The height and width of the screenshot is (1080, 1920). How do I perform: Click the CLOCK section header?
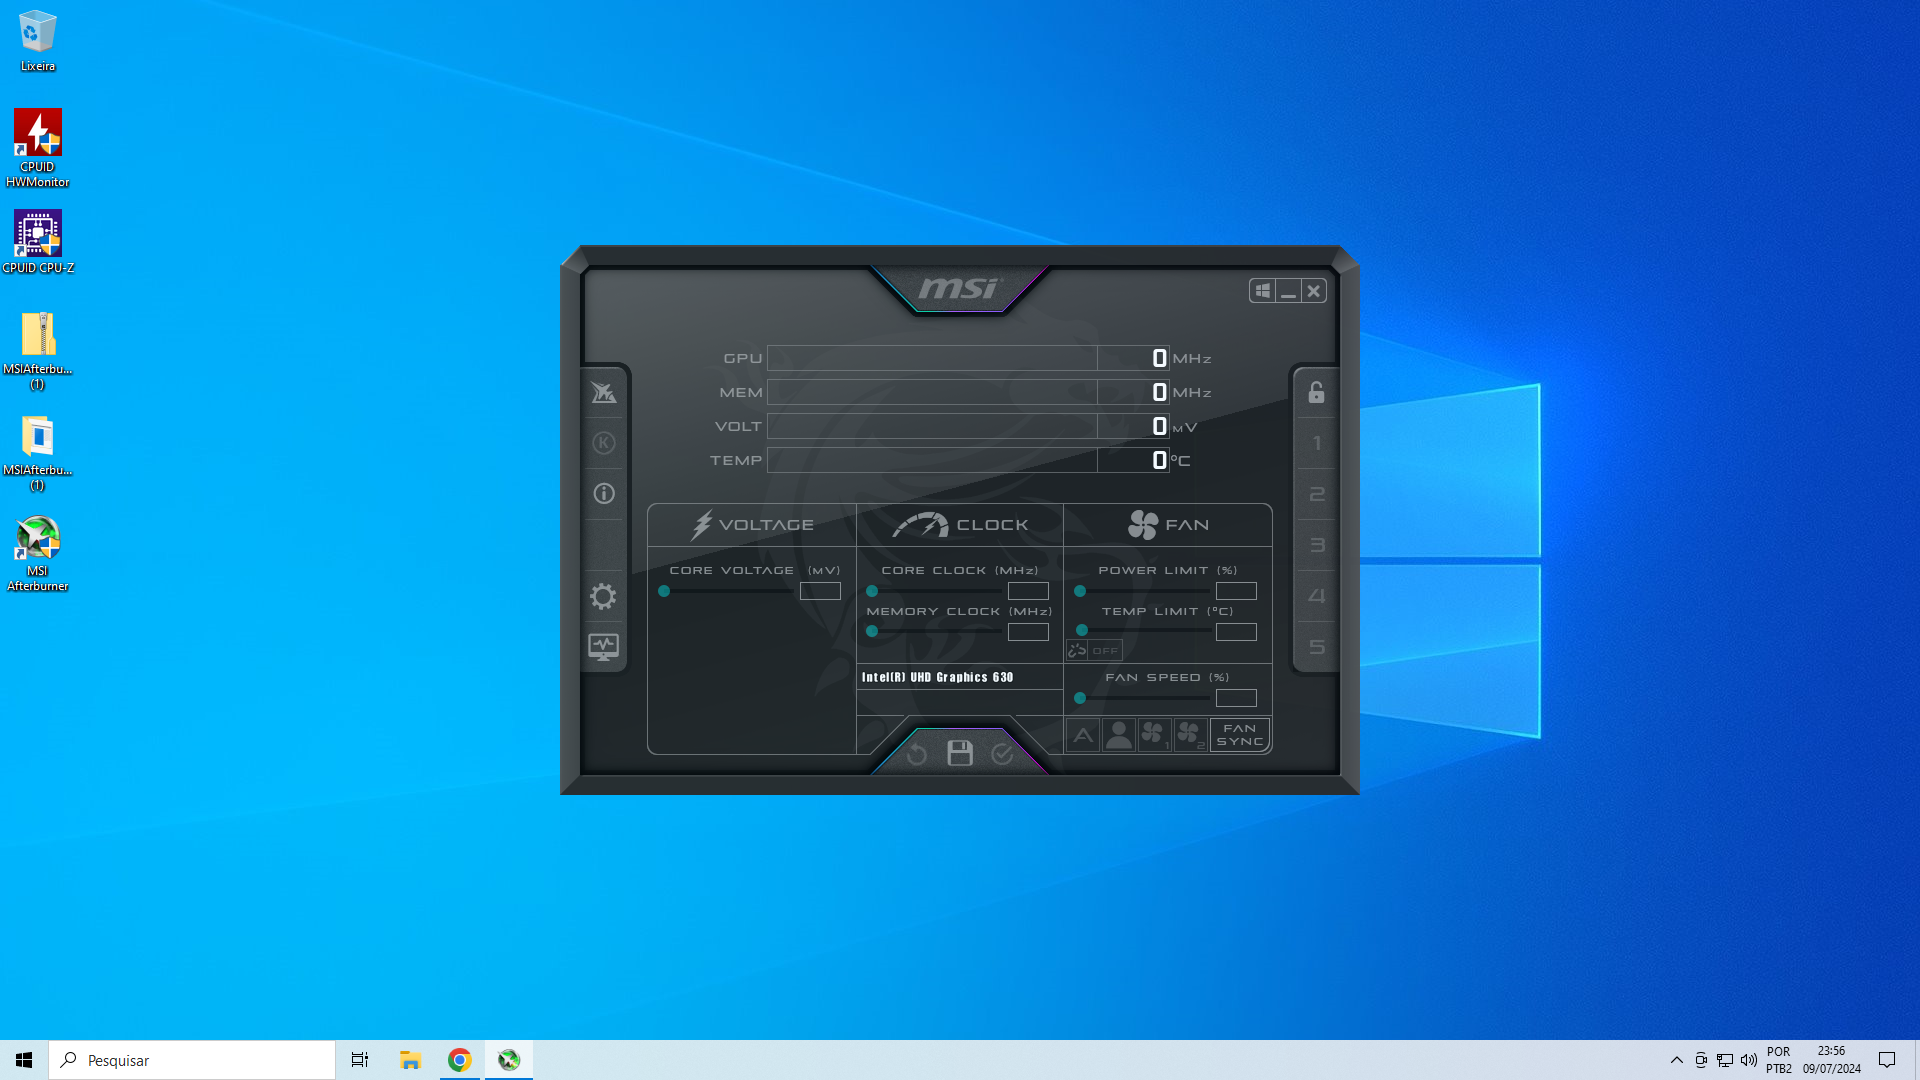click(960, 525)
